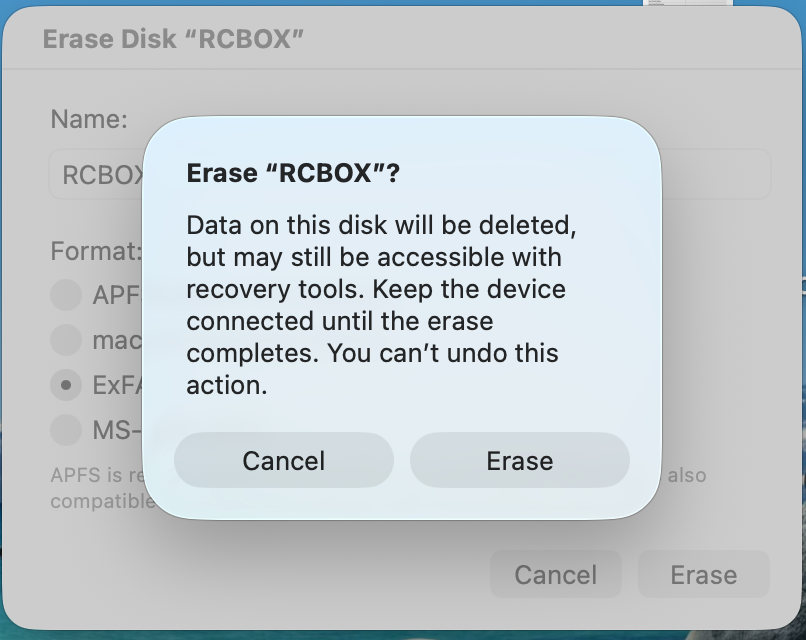Confirm by clicking Erase in the alert
Screen dimensions: 806x640
coord(519,460)
